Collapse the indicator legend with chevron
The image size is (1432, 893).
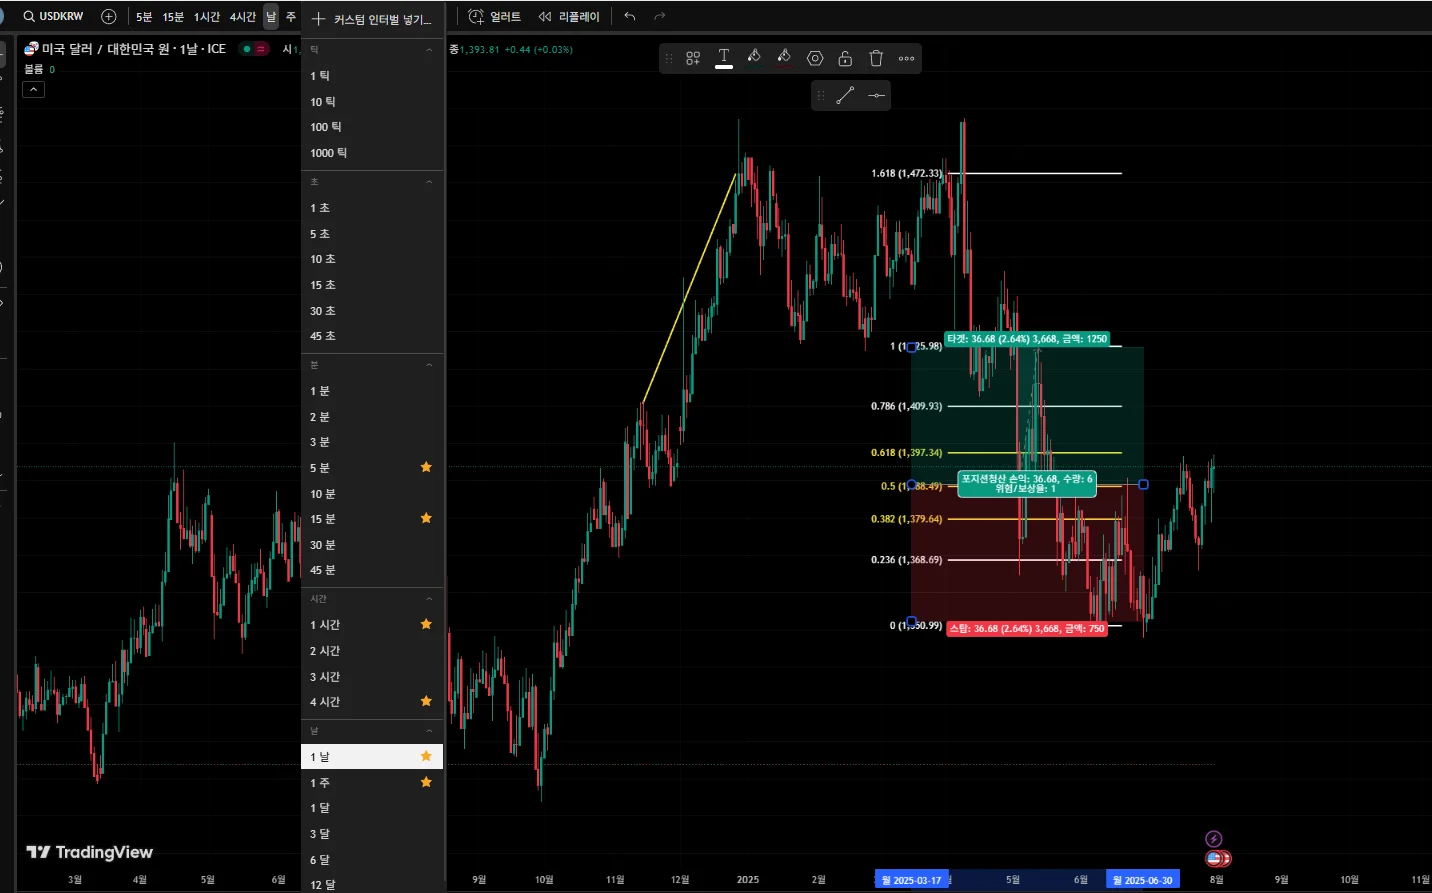click(34, 90)
